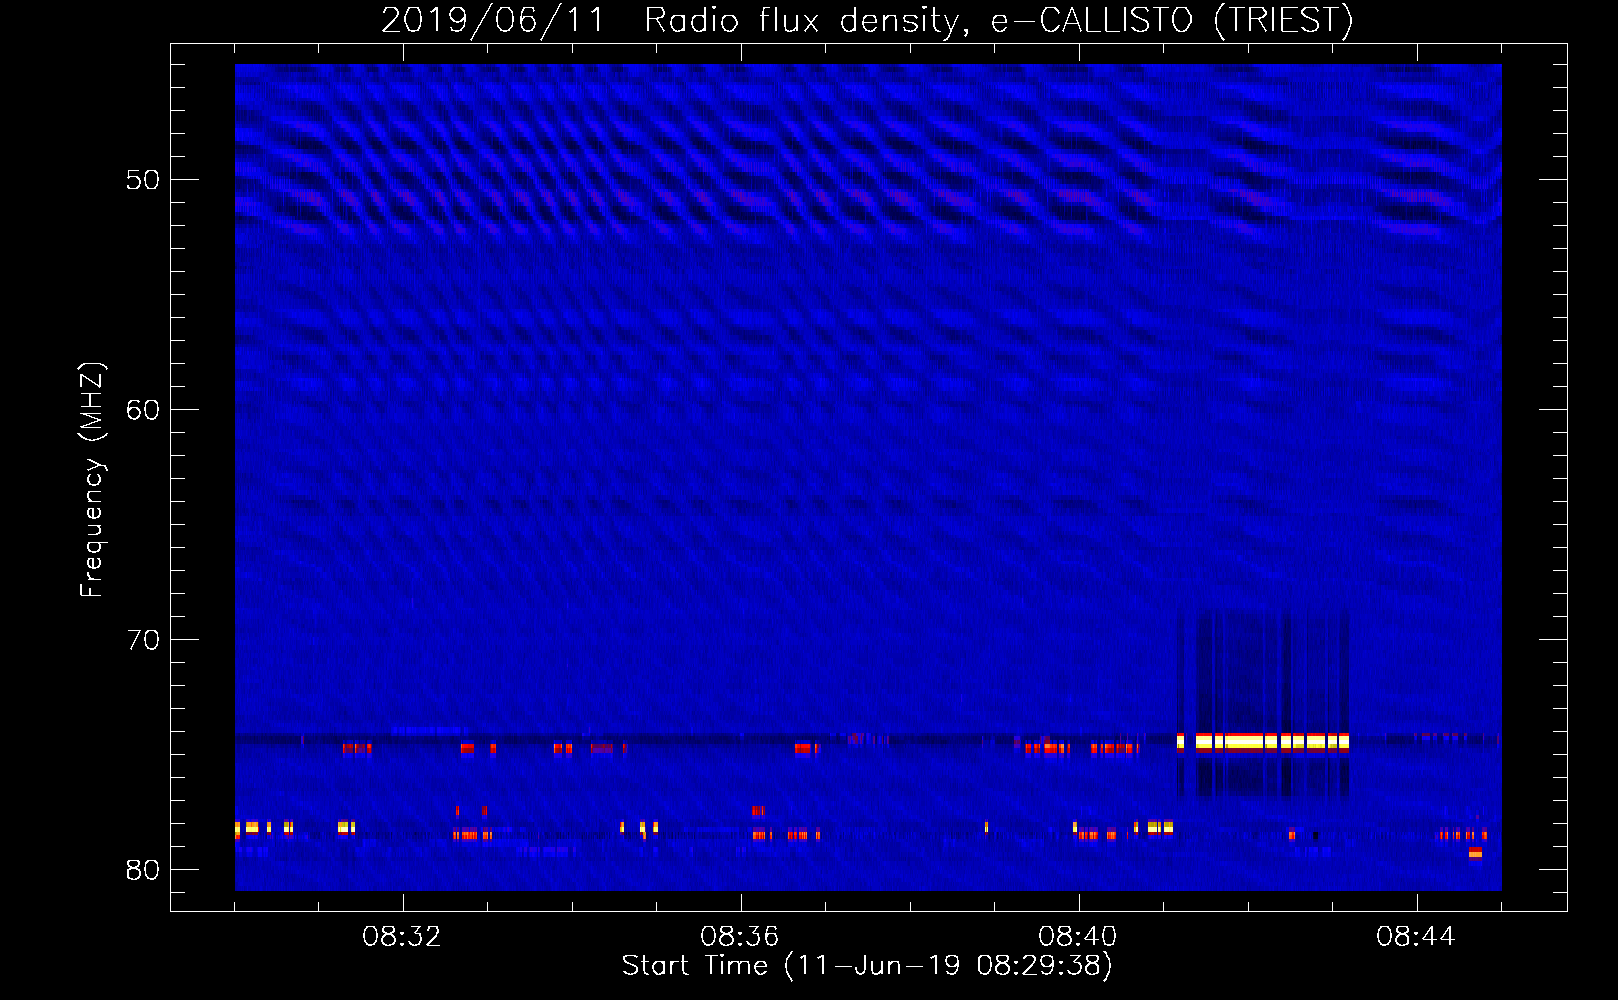Click the 'Start Time (11-Jun-19 08:29:38)' label
The height and width of the screenshot is (1000, 1618).
tap(867, 966)
